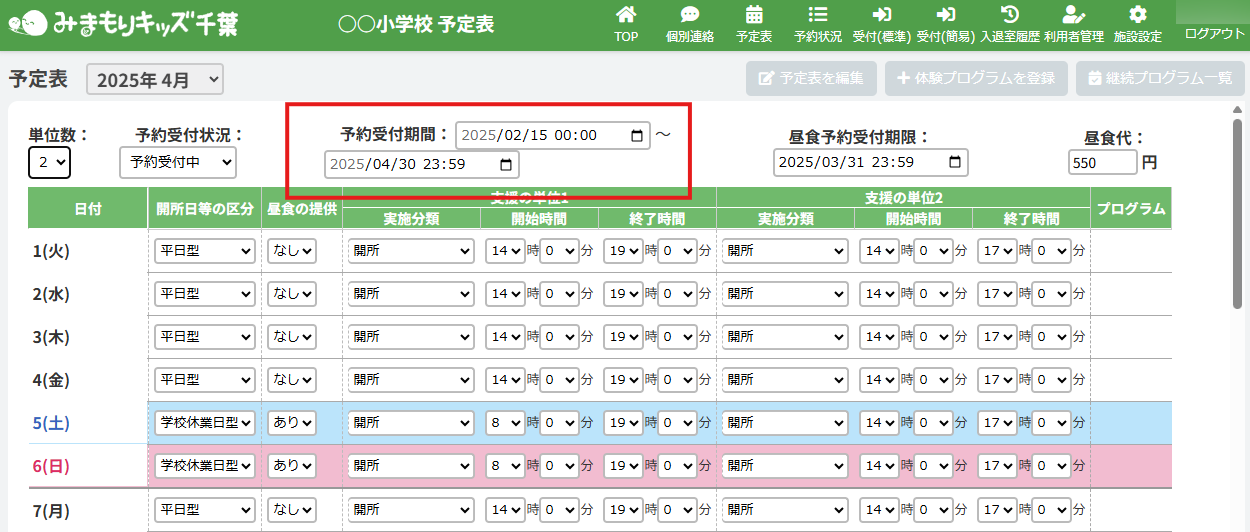Open 受付(簡易) sign-in icon

click(x=945, y=16)
